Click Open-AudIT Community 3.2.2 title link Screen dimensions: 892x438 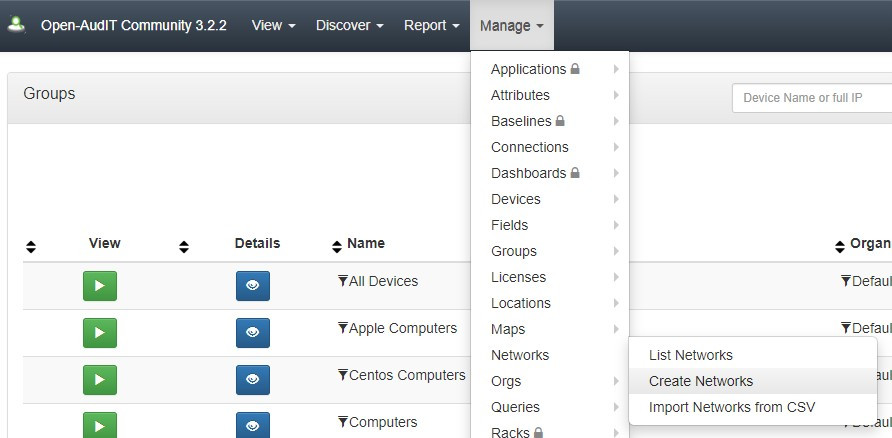(134, 26)
